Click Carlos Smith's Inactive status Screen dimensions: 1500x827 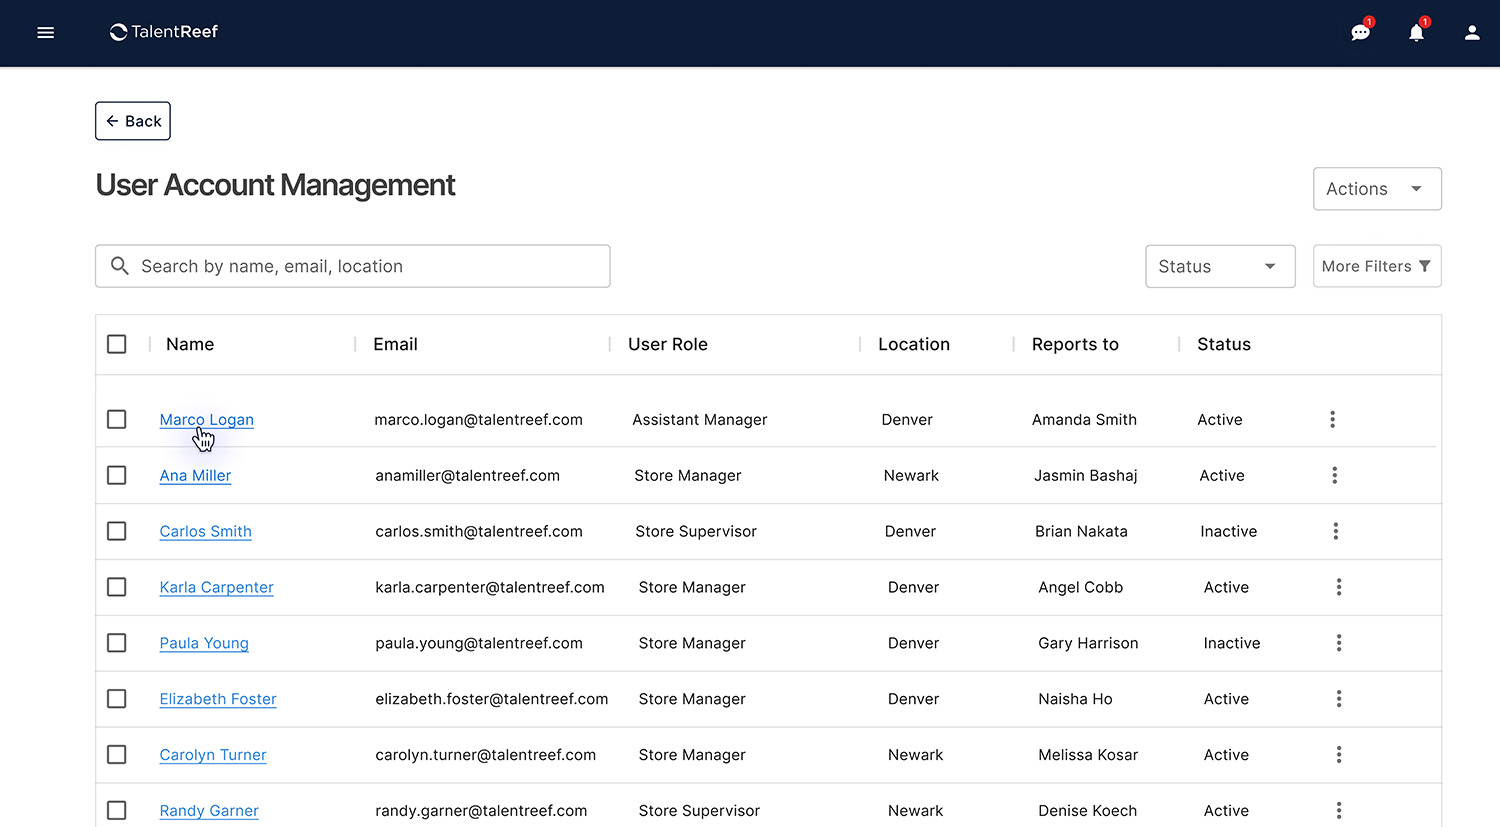1228,532
